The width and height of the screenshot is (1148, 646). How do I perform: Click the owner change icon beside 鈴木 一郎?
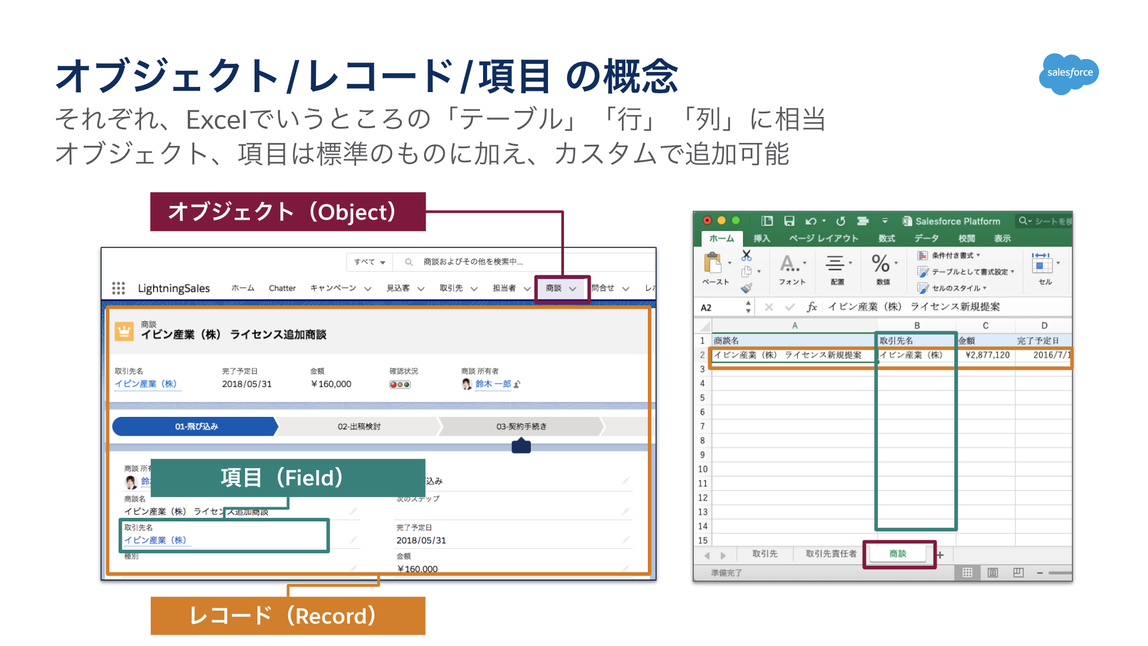(517, 384)
